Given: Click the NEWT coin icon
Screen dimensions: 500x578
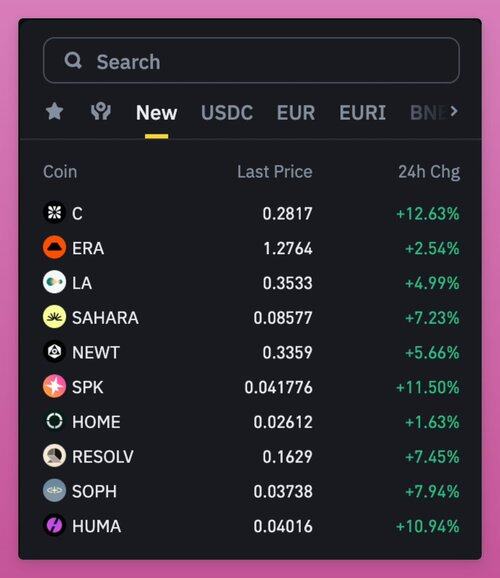Looking at the screenshot, I should pos(54,351).
